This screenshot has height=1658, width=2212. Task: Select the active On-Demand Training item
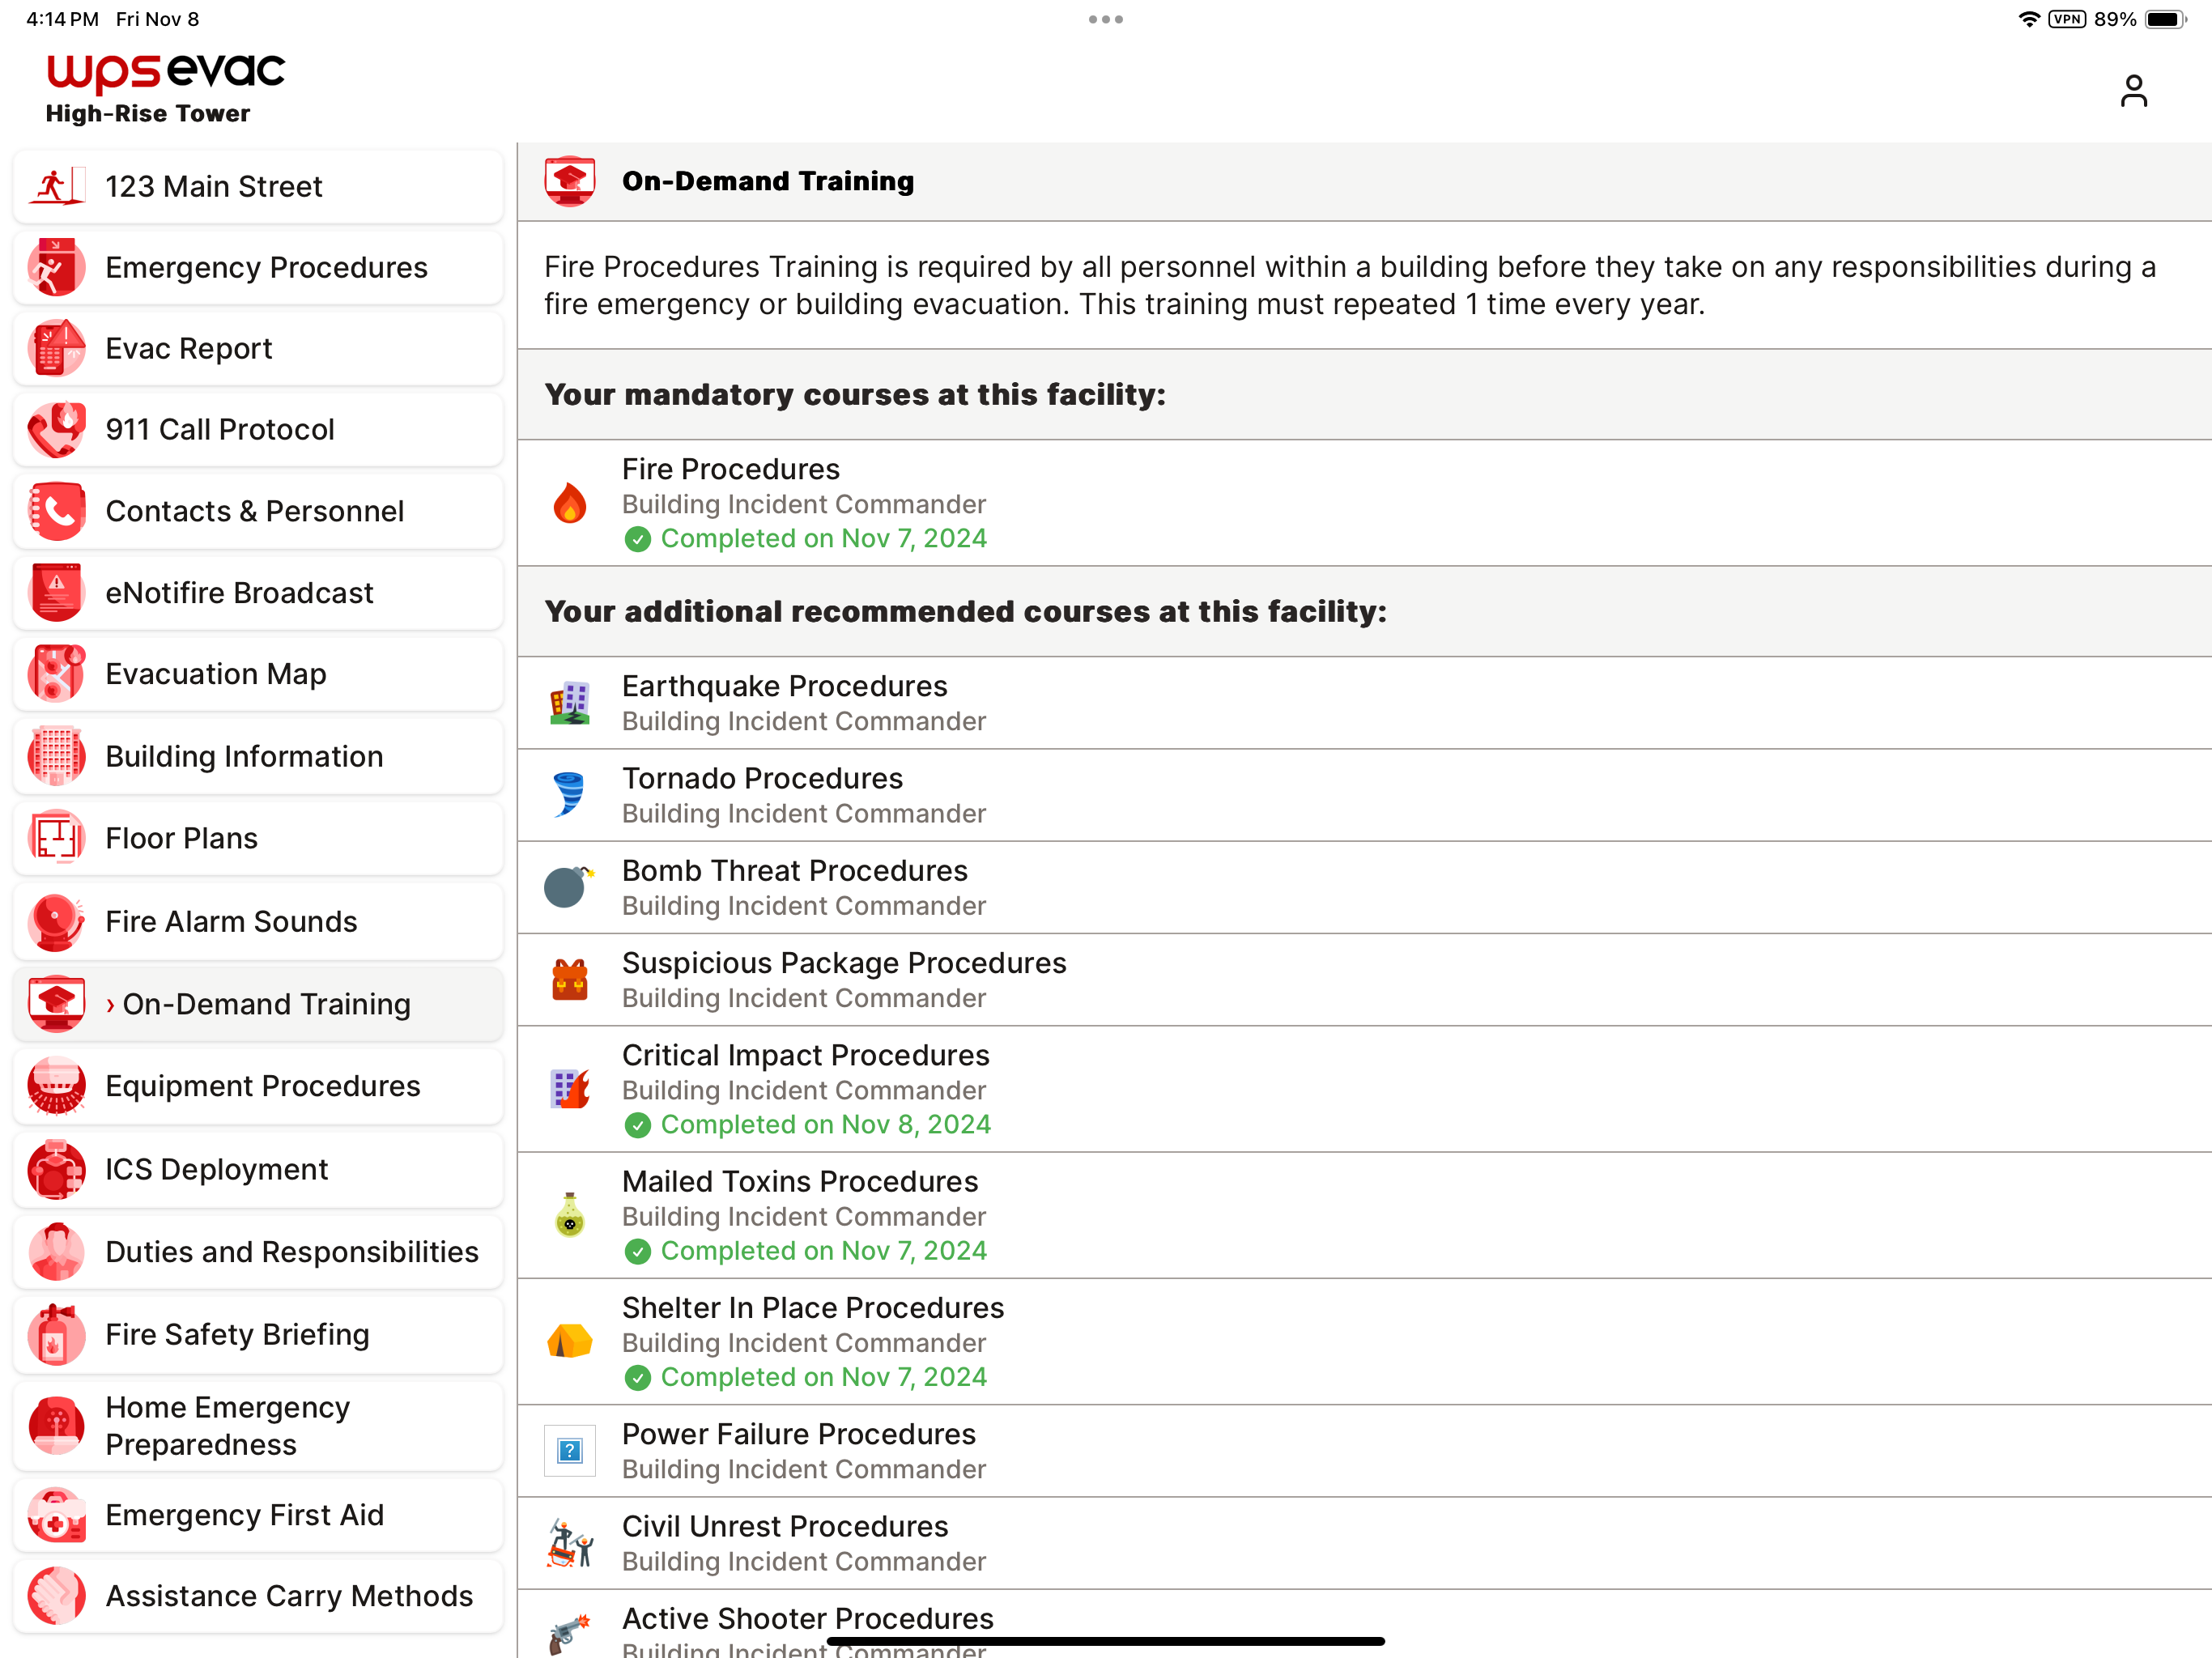click(x=258, y=1004)
